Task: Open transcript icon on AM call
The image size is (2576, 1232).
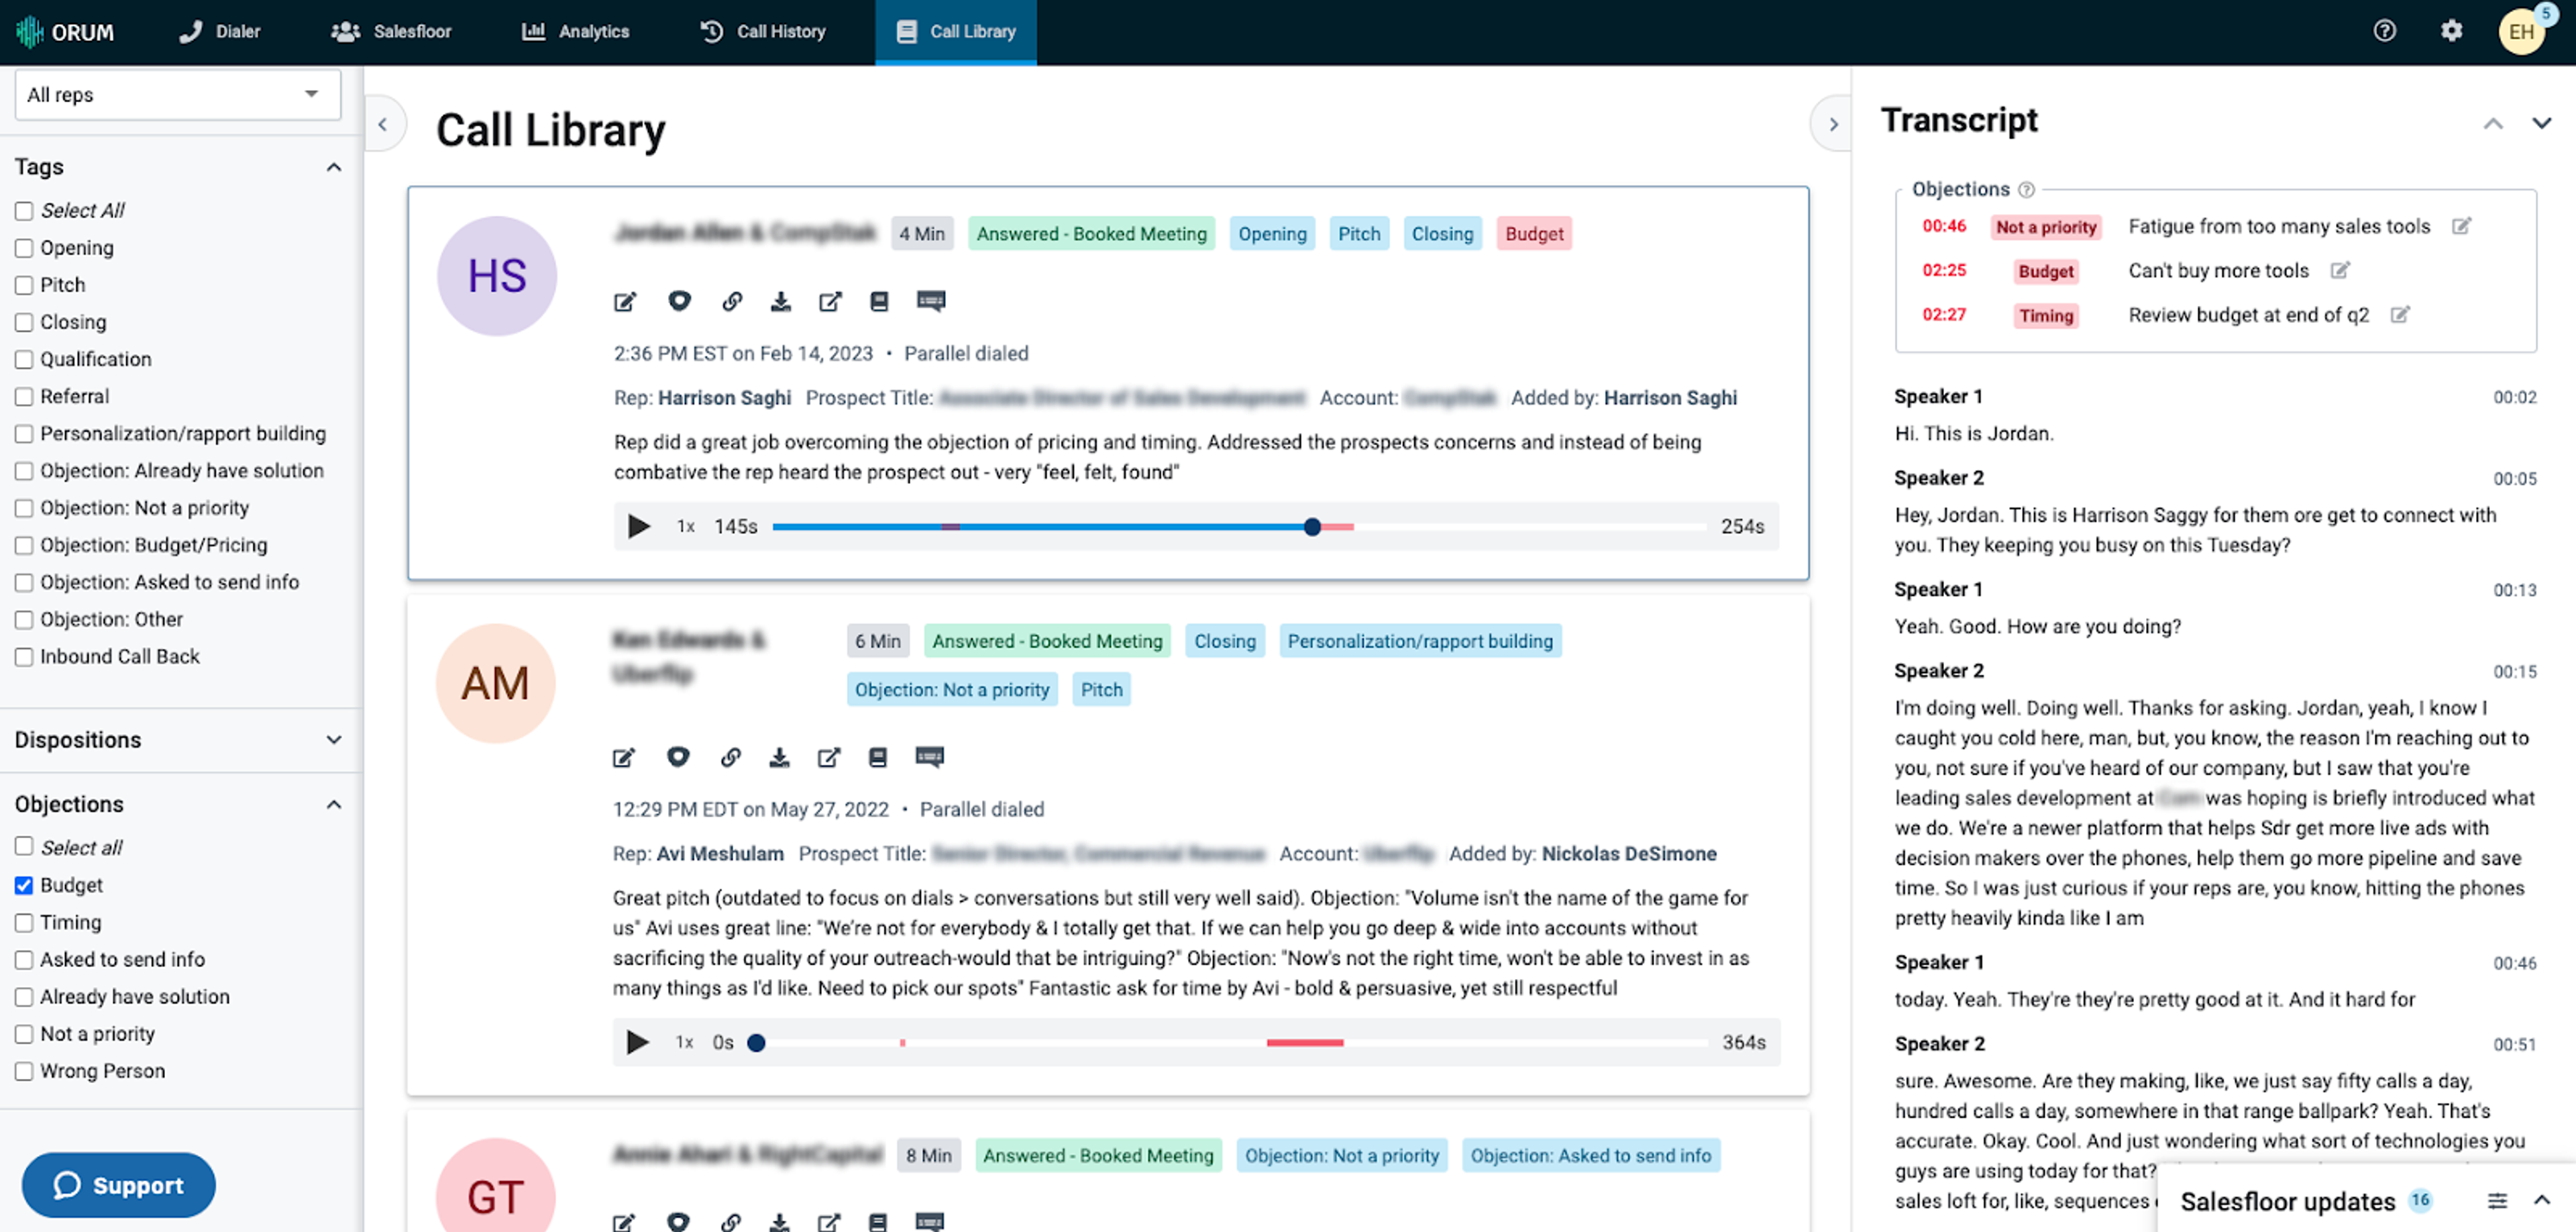Action: point(929,757)
